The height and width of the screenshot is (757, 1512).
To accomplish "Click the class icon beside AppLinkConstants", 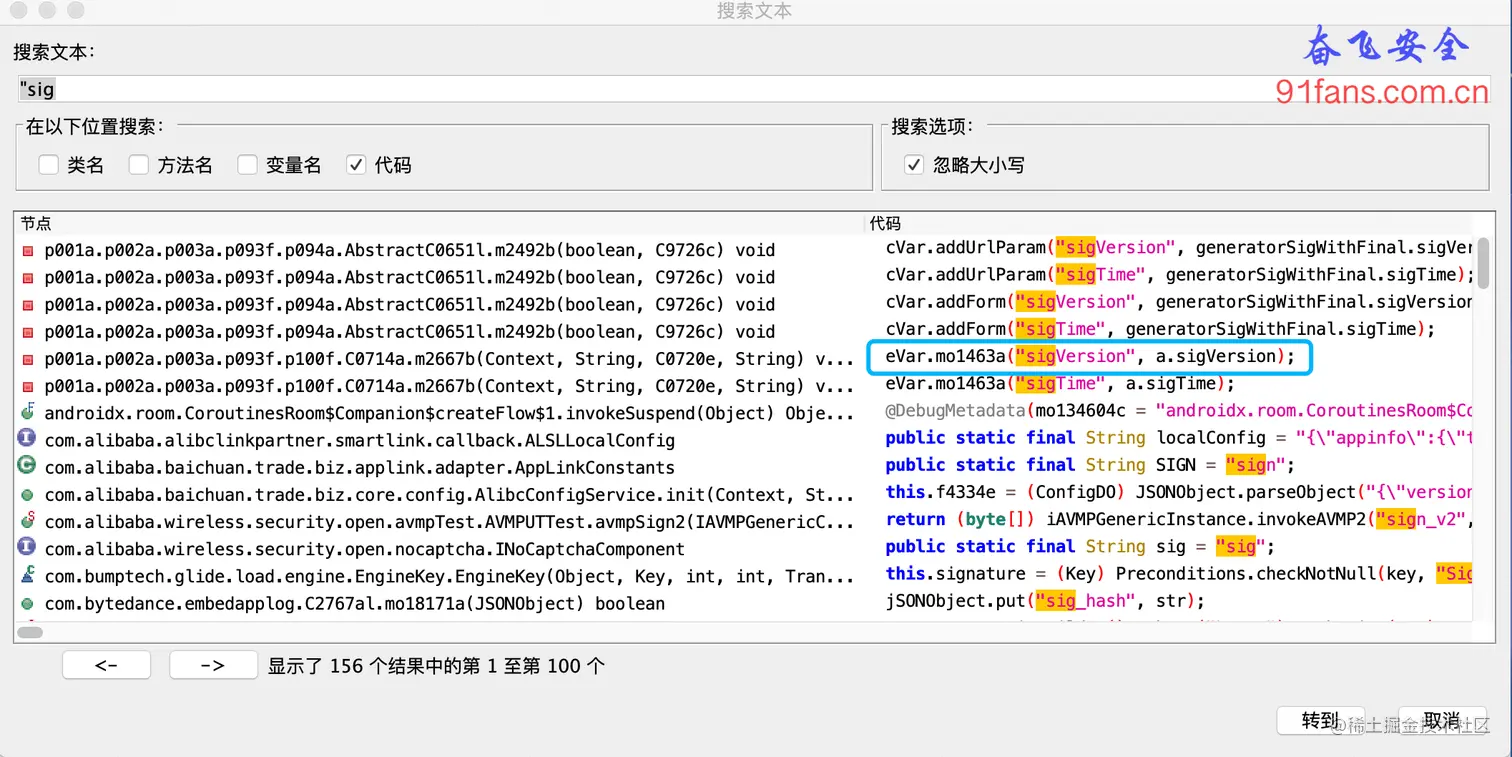I will tap(27, 466).
